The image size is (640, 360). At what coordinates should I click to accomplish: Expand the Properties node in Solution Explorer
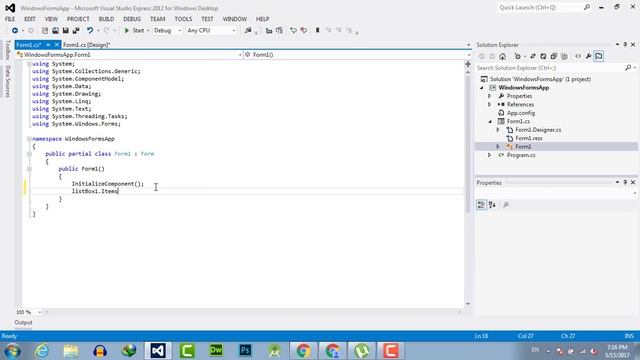[490, 96]
